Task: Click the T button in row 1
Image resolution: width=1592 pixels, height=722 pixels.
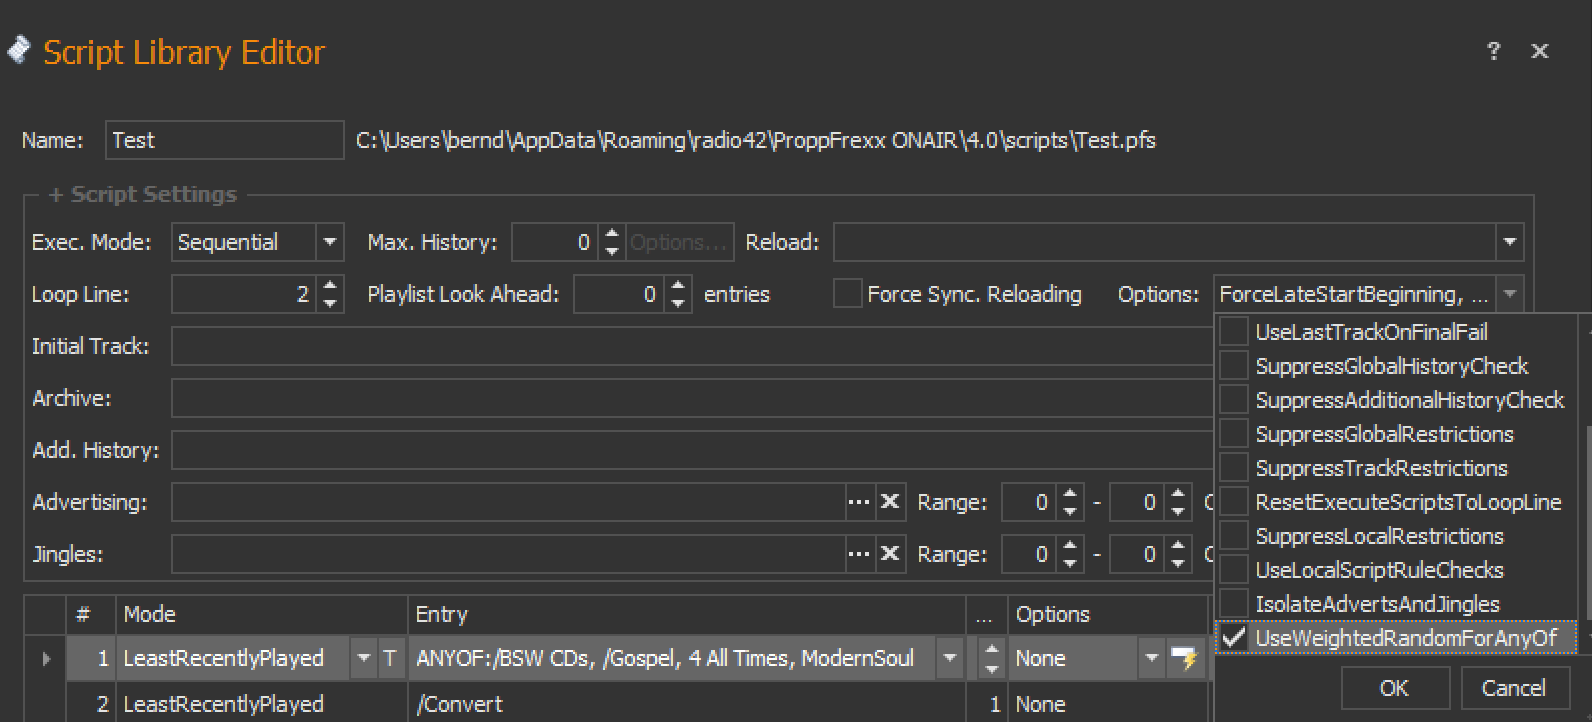Action: coord(390,658)
